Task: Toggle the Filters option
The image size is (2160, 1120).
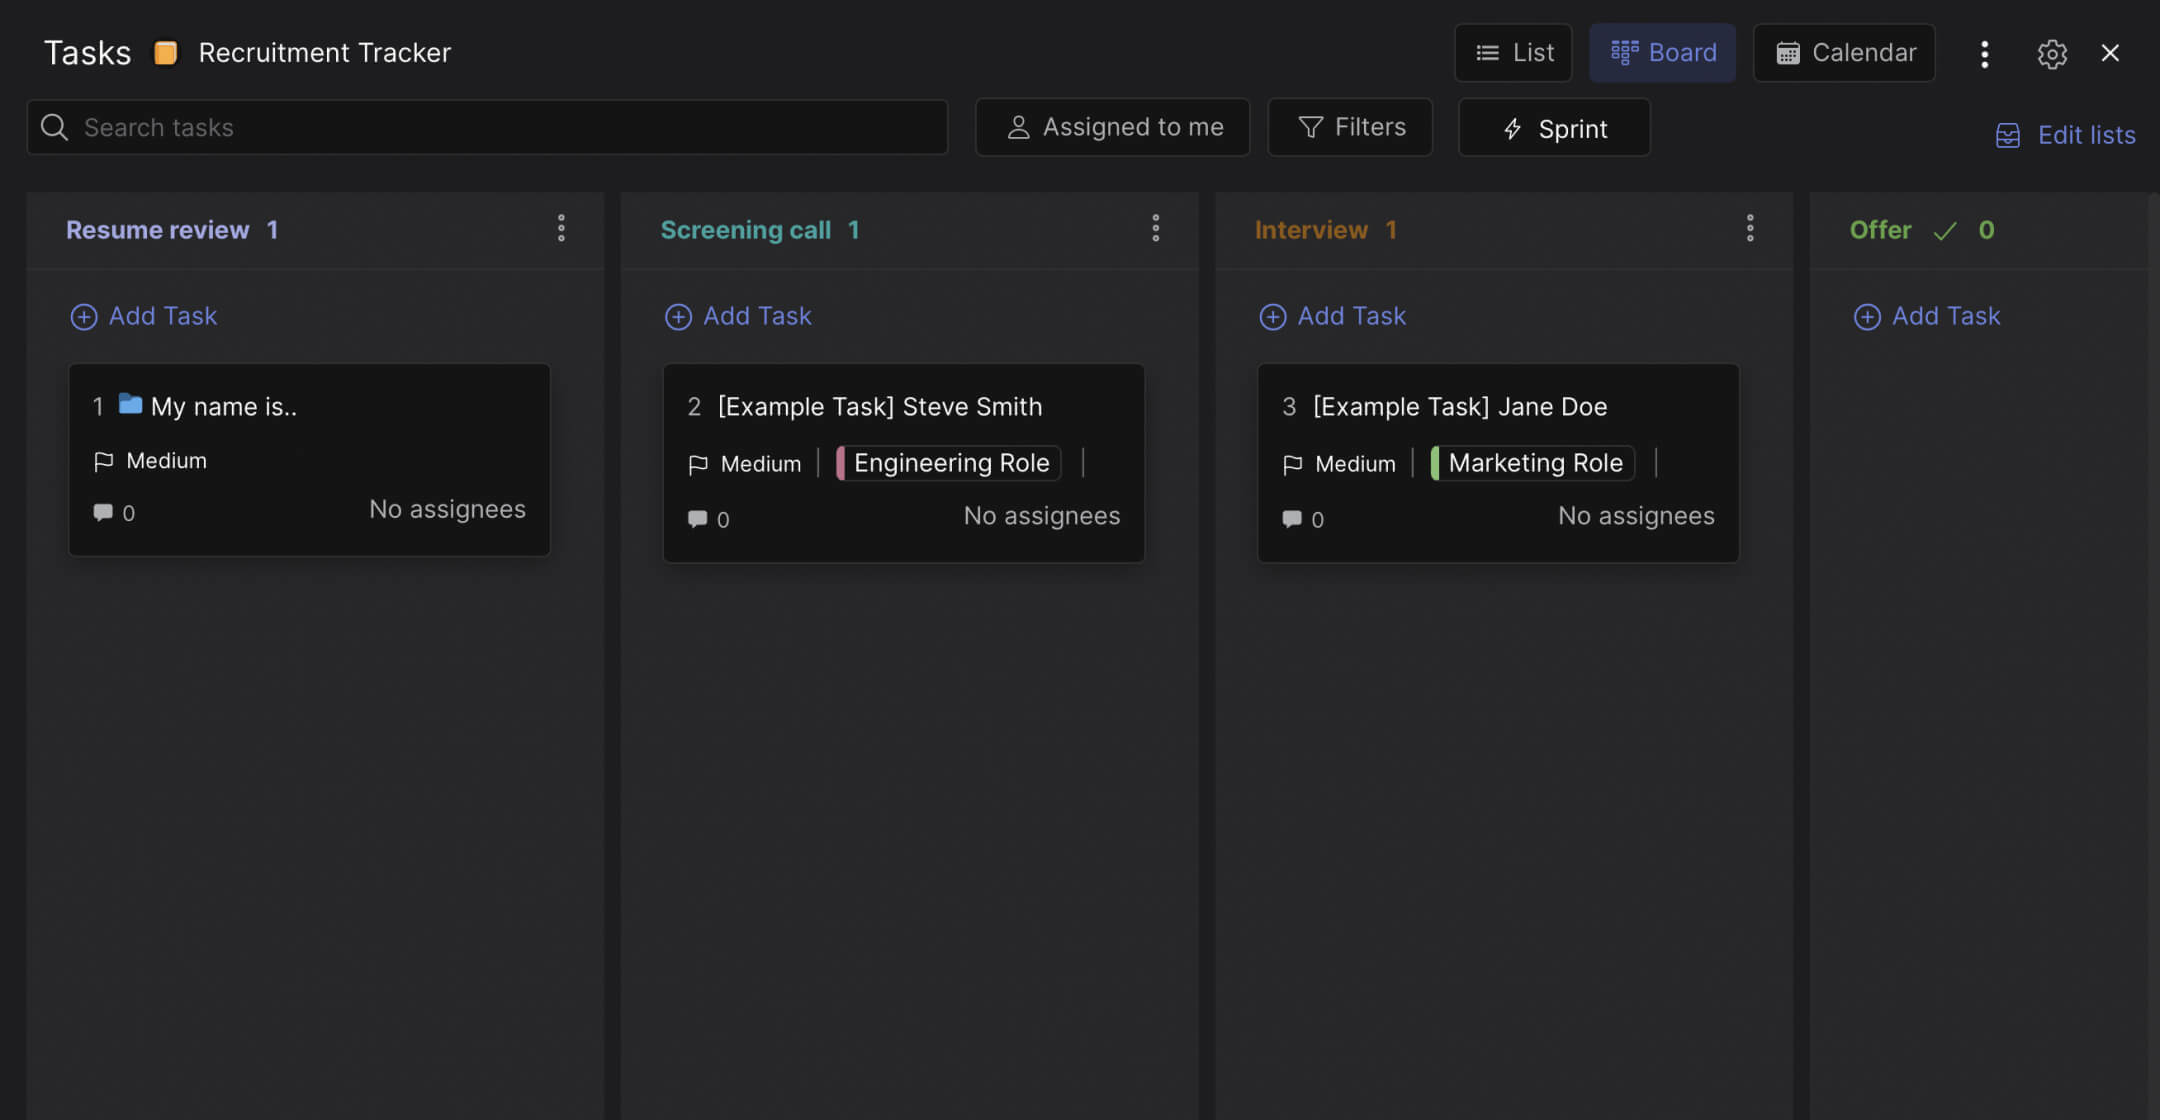Action: (x=1349, y=127)
